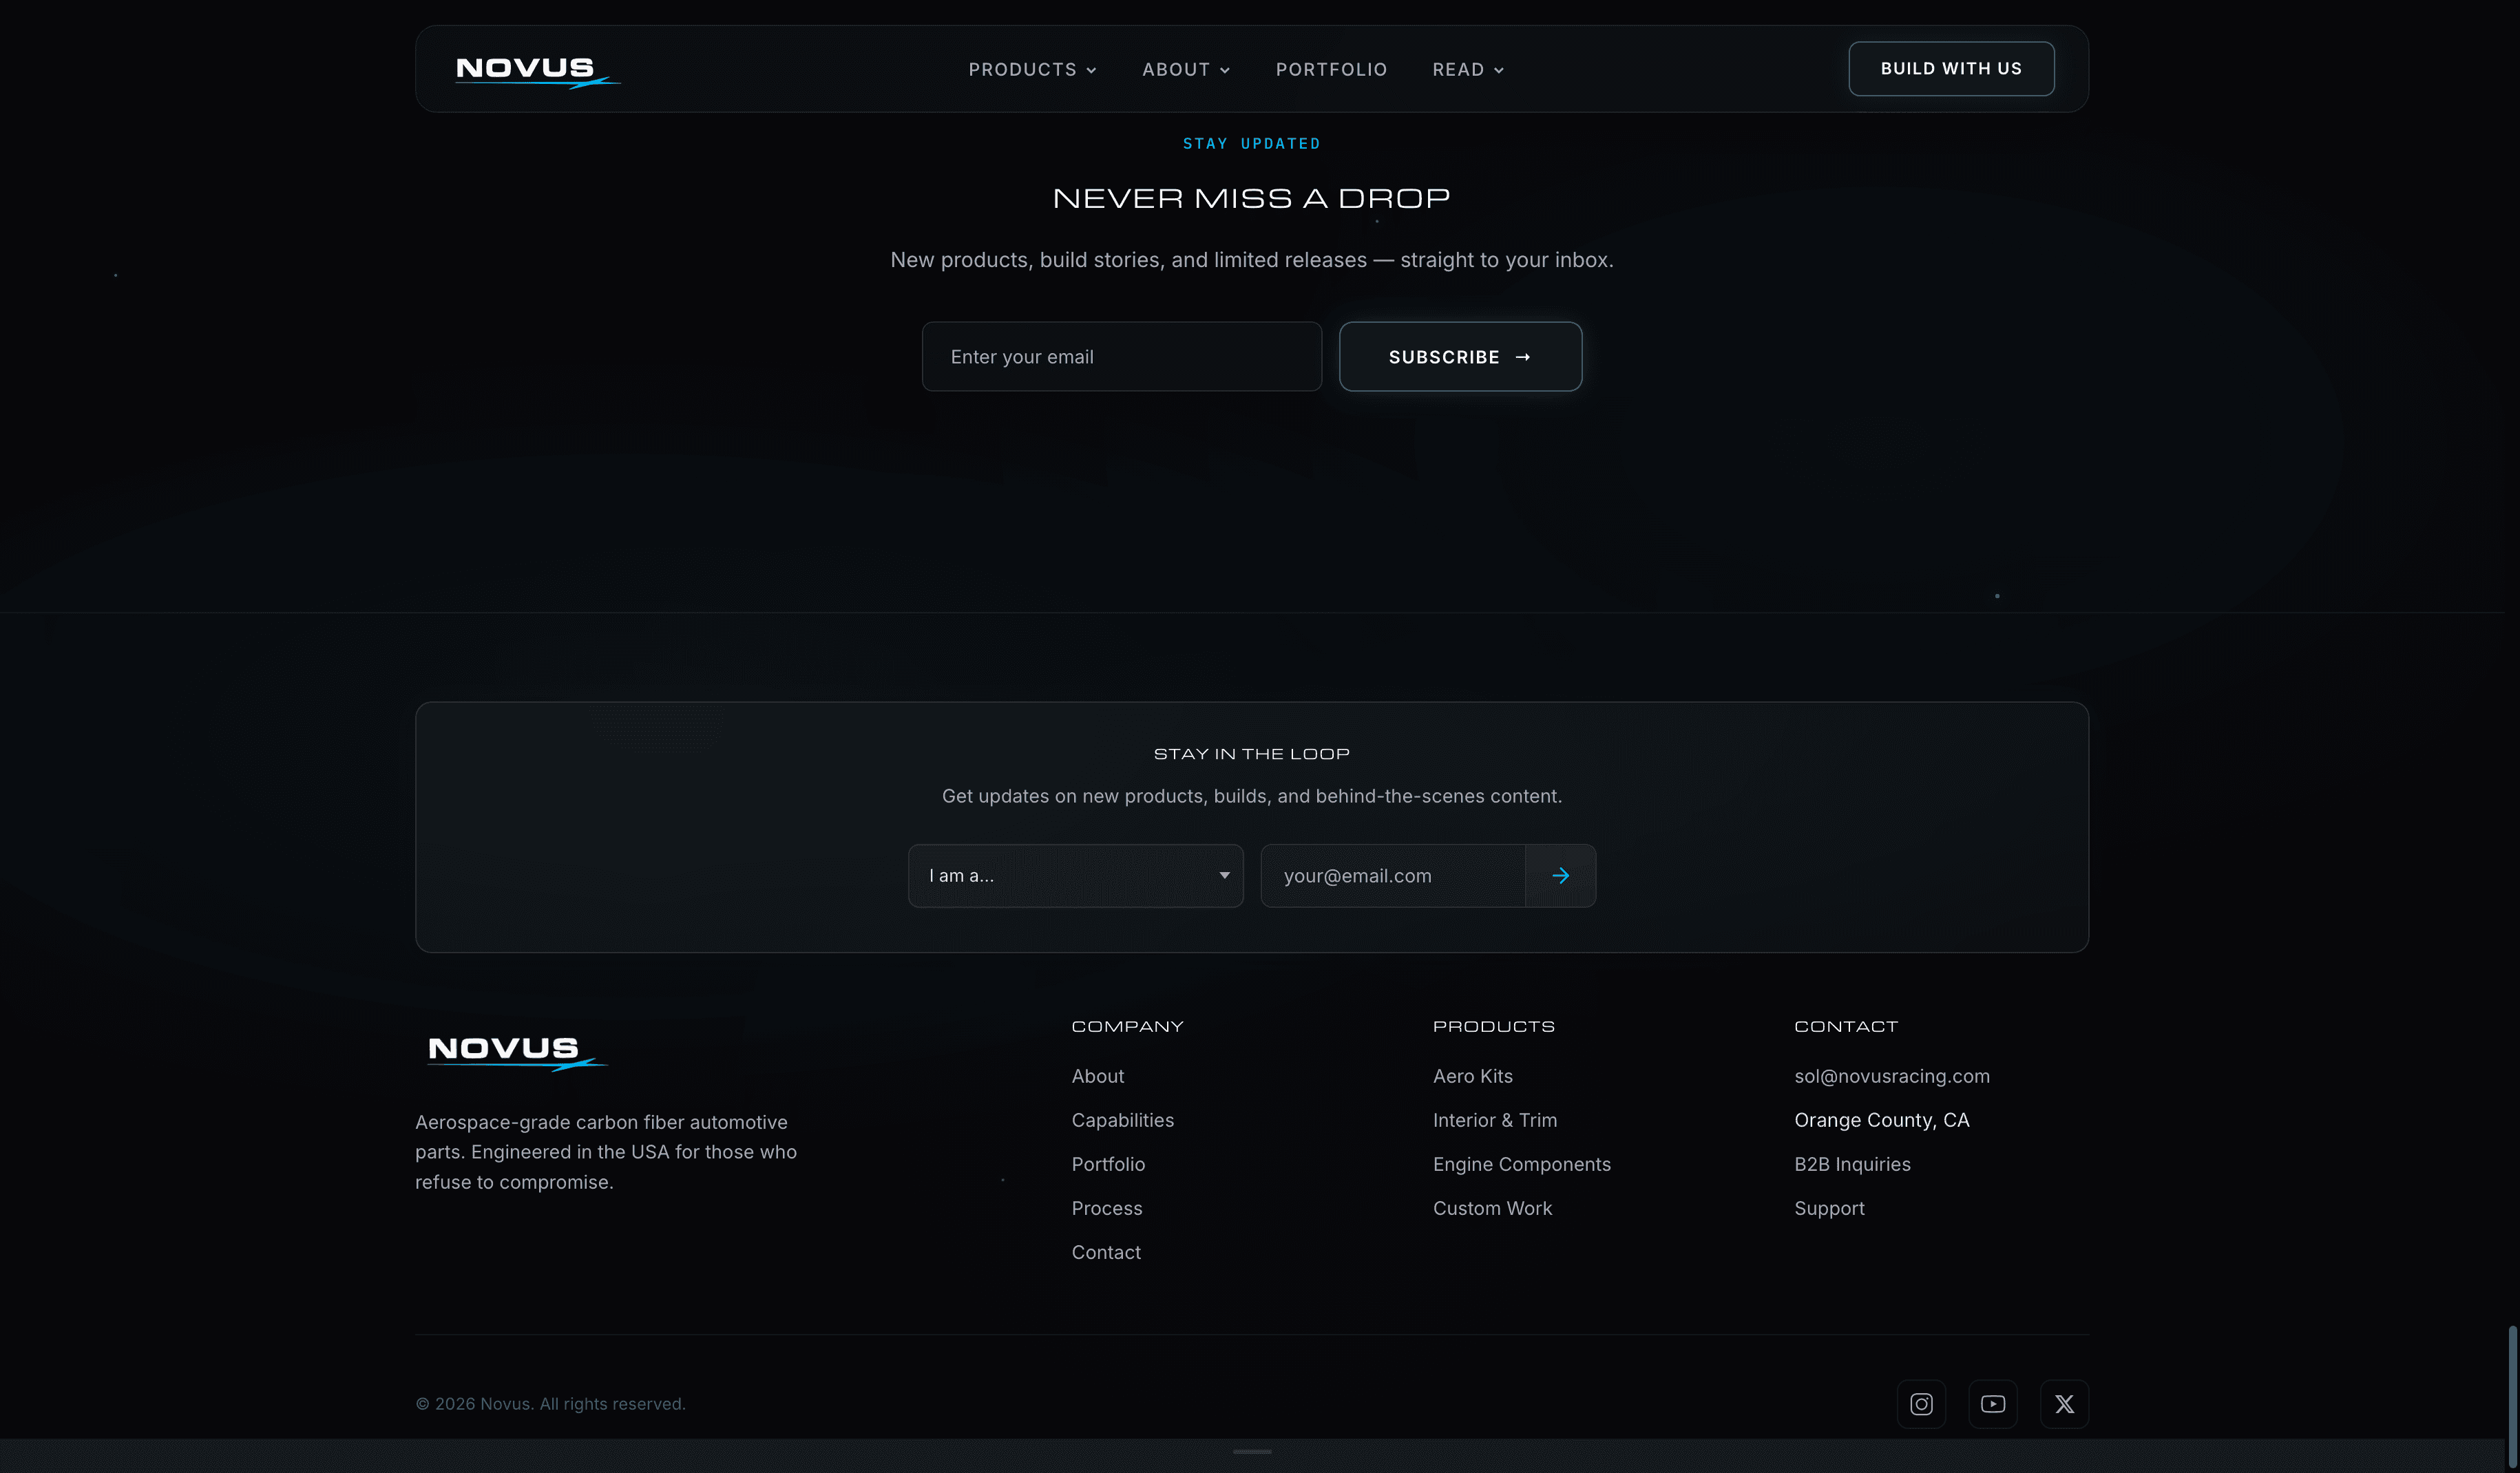This screenshot has width=2520, height=1473.
Task: Expand the About nav dropdown
Action: (1186, 70)
